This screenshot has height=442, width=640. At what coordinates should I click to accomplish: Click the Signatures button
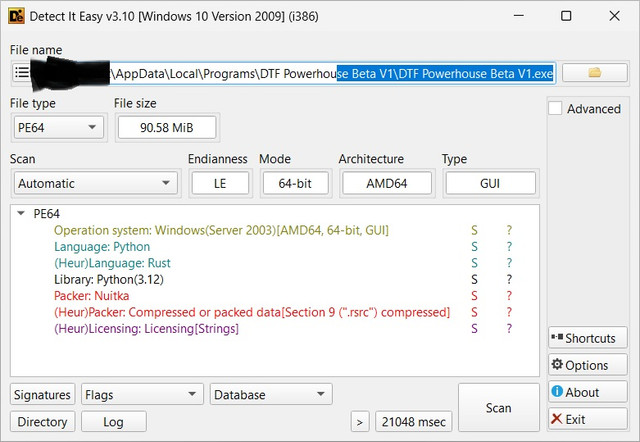click(42, 394)
